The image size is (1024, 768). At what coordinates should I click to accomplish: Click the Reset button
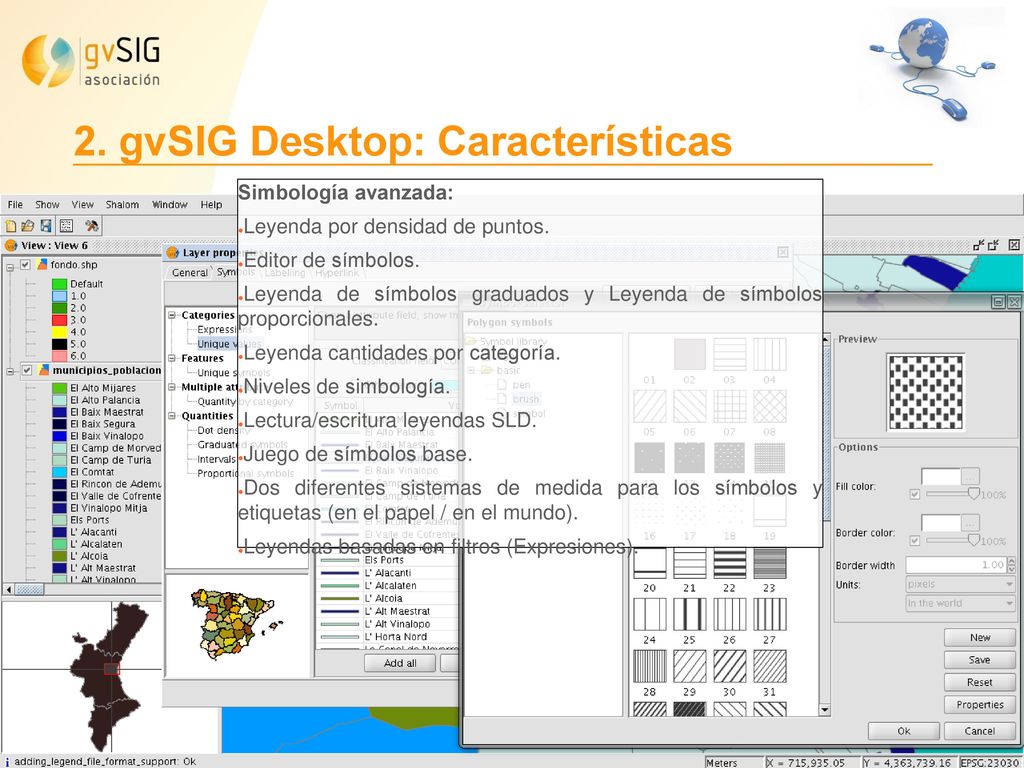[980, 682]
